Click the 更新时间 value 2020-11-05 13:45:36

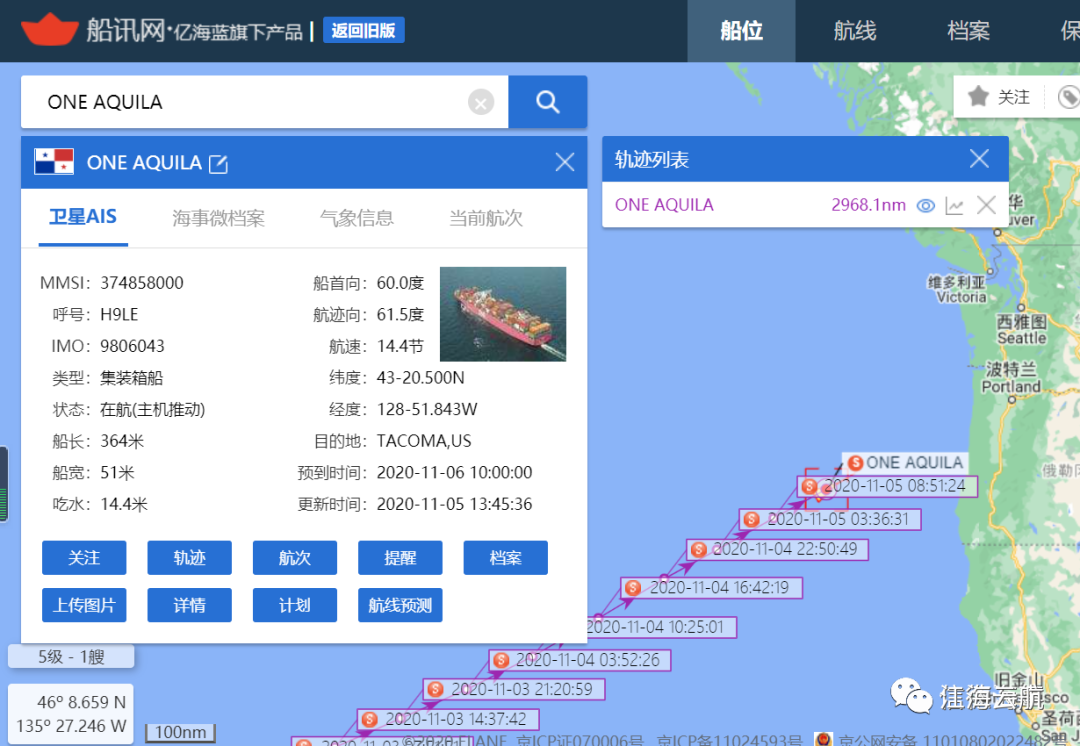click(455, 504)
